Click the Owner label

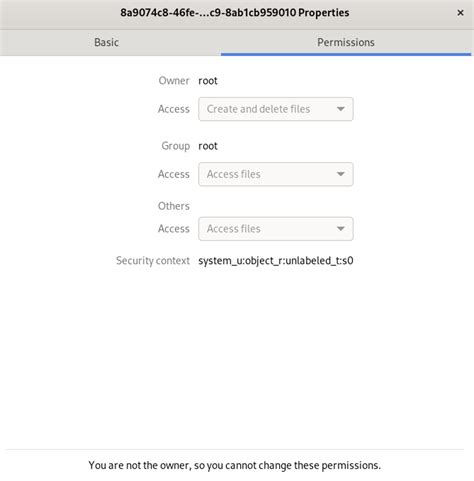click(174, 81)
